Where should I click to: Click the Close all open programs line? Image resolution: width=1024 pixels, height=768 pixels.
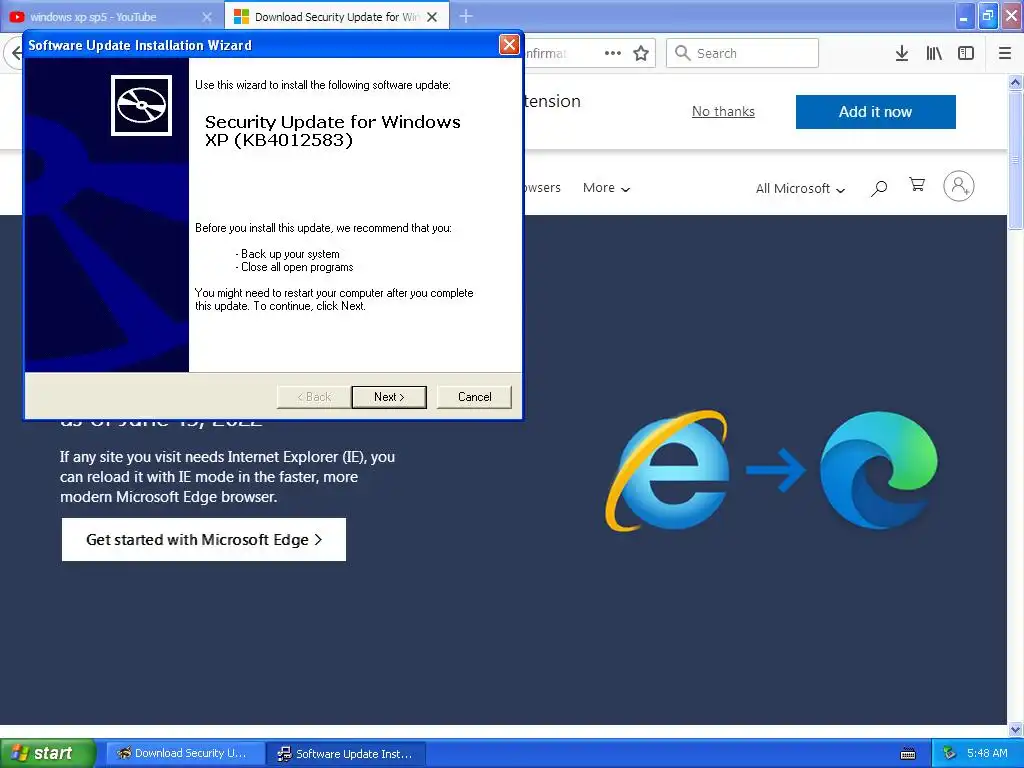coord(295,267)
